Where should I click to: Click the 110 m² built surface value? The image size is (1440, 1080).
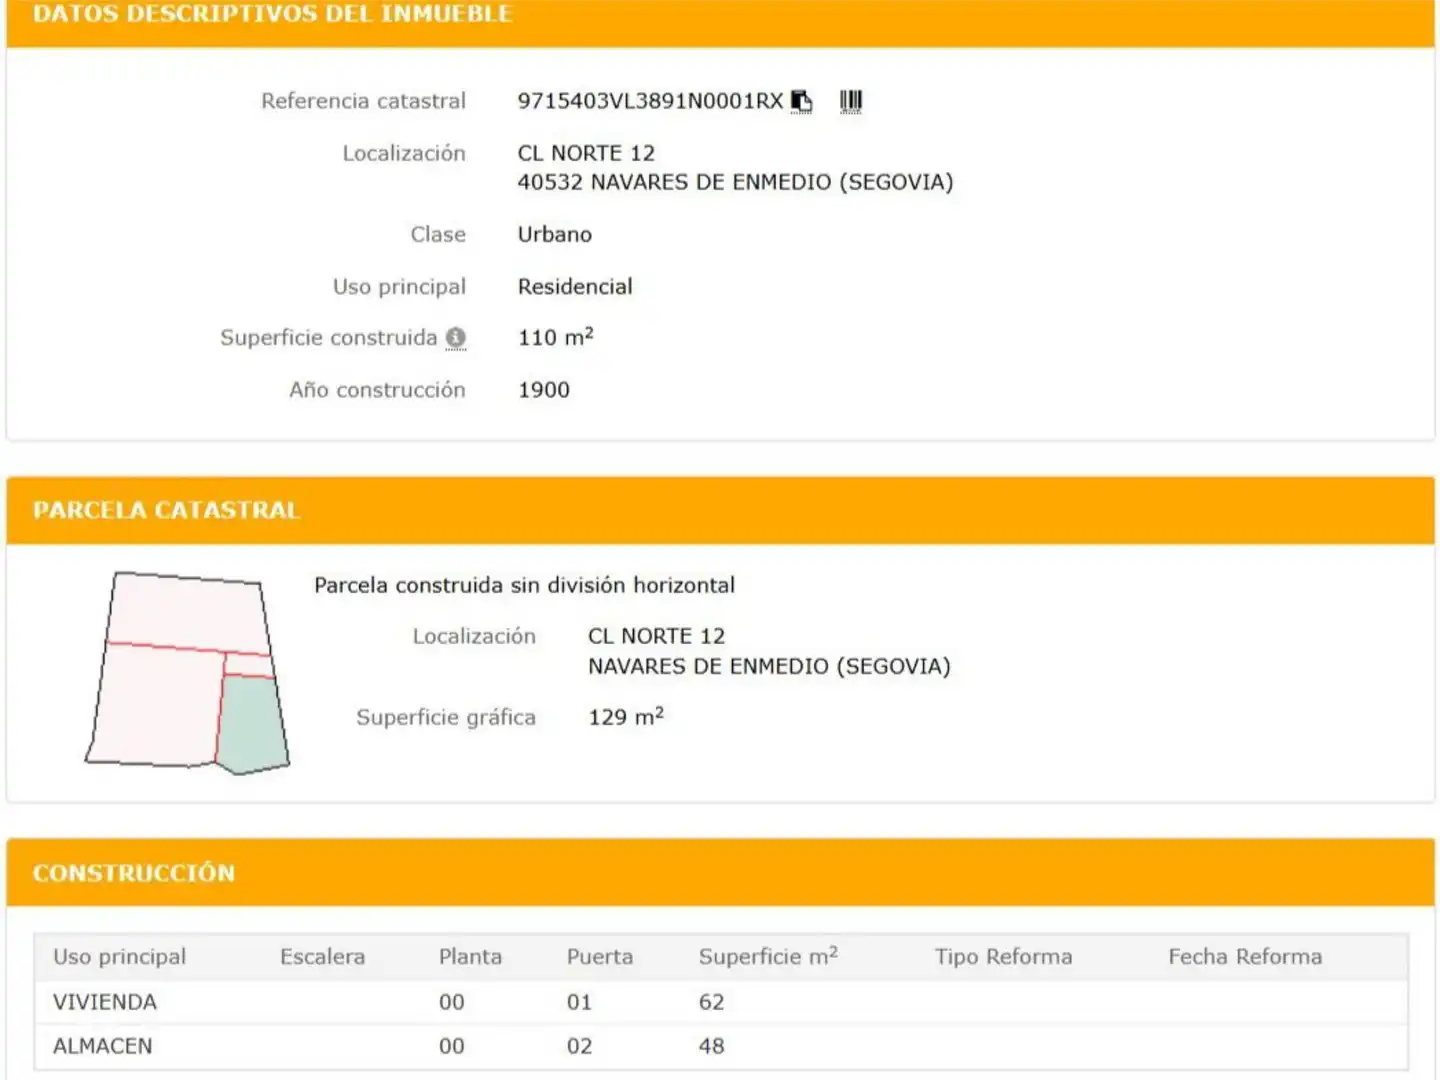tap(556, 337)
